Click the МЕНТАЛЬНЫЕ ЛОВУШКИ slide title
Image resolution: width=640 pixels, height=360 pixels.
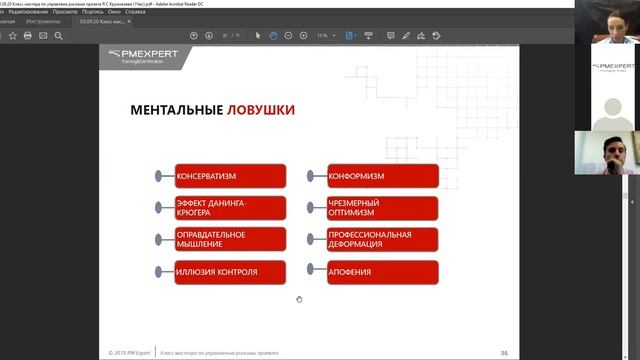212,110
